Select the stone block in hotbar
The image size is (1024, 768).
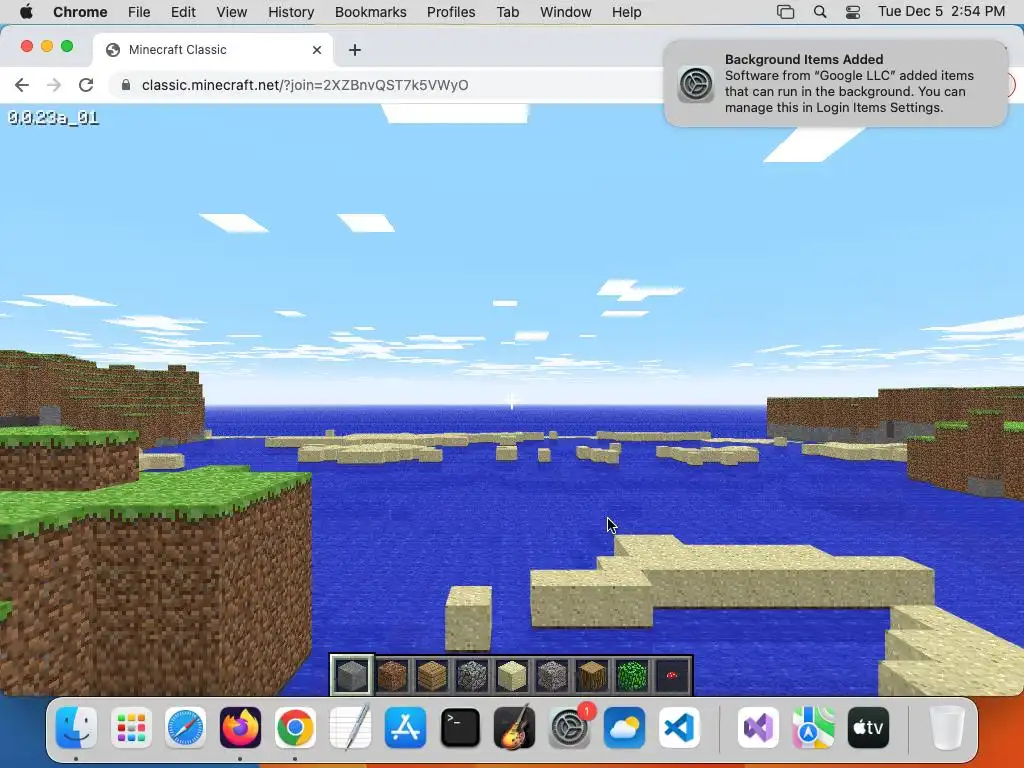[x=352, y=675]
